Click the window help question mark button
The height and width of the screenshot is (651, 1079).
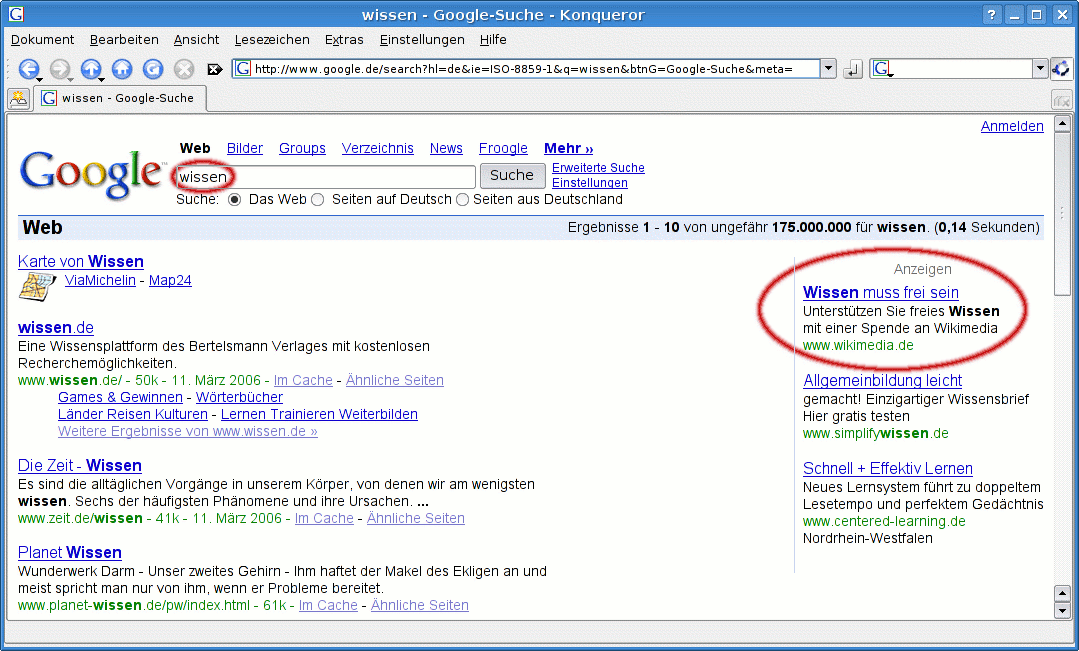pos(992,15)
